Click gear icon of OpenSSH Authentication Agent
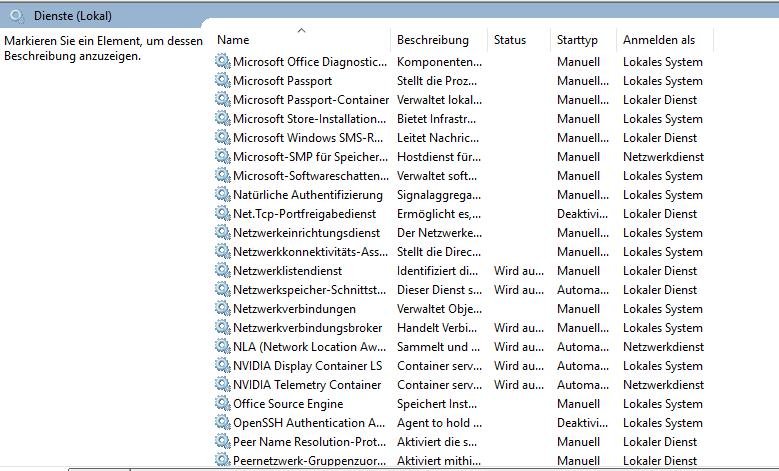 pos(223,423)
